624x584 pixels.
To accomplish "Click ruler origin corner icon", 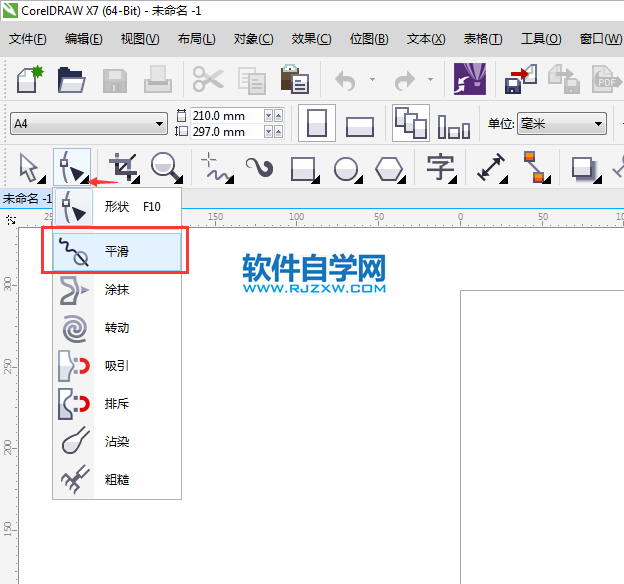I will coord(11,220).
